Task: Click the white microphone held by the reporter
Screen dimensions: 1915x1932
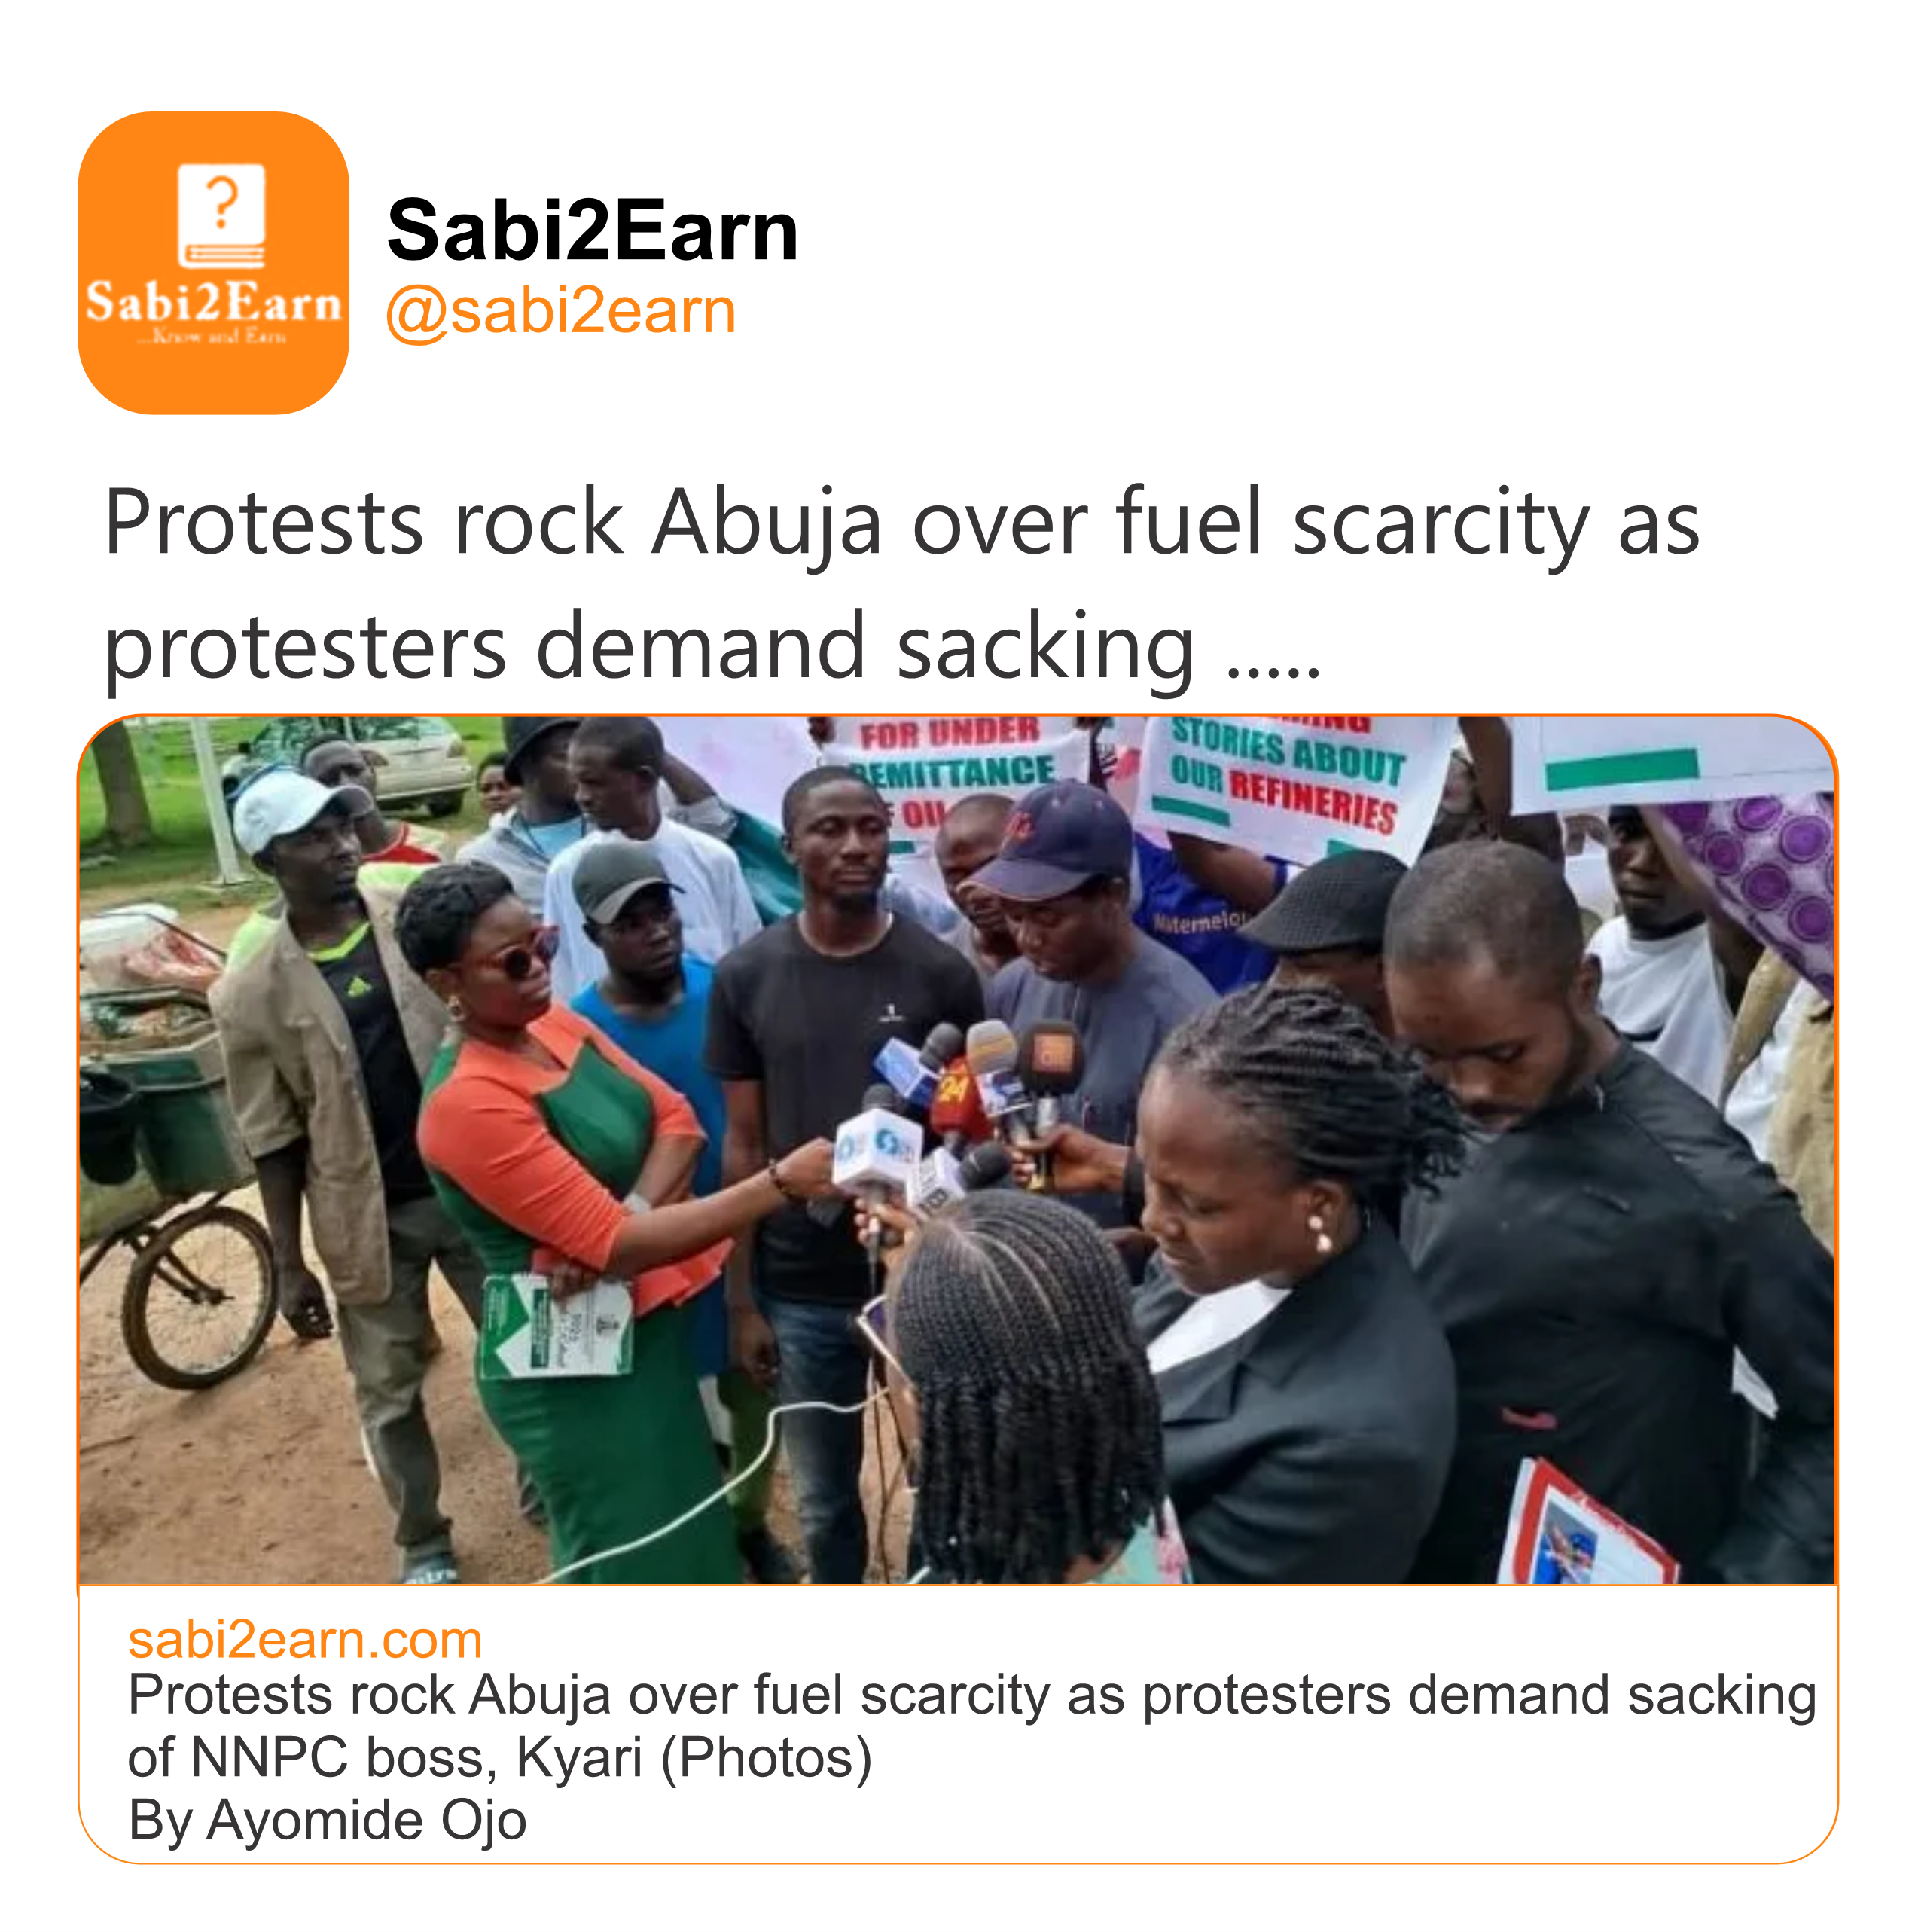Action: 877,1160
